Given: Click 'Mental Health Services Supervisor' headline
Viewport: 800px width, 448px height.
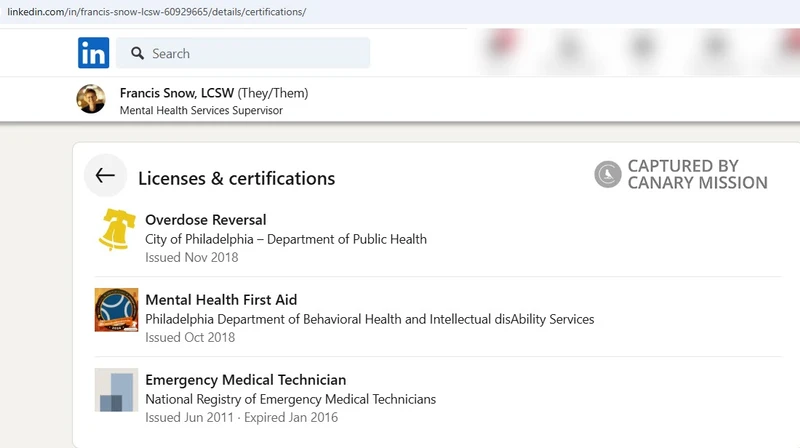Looking at the screenshot, I should 201,110.
